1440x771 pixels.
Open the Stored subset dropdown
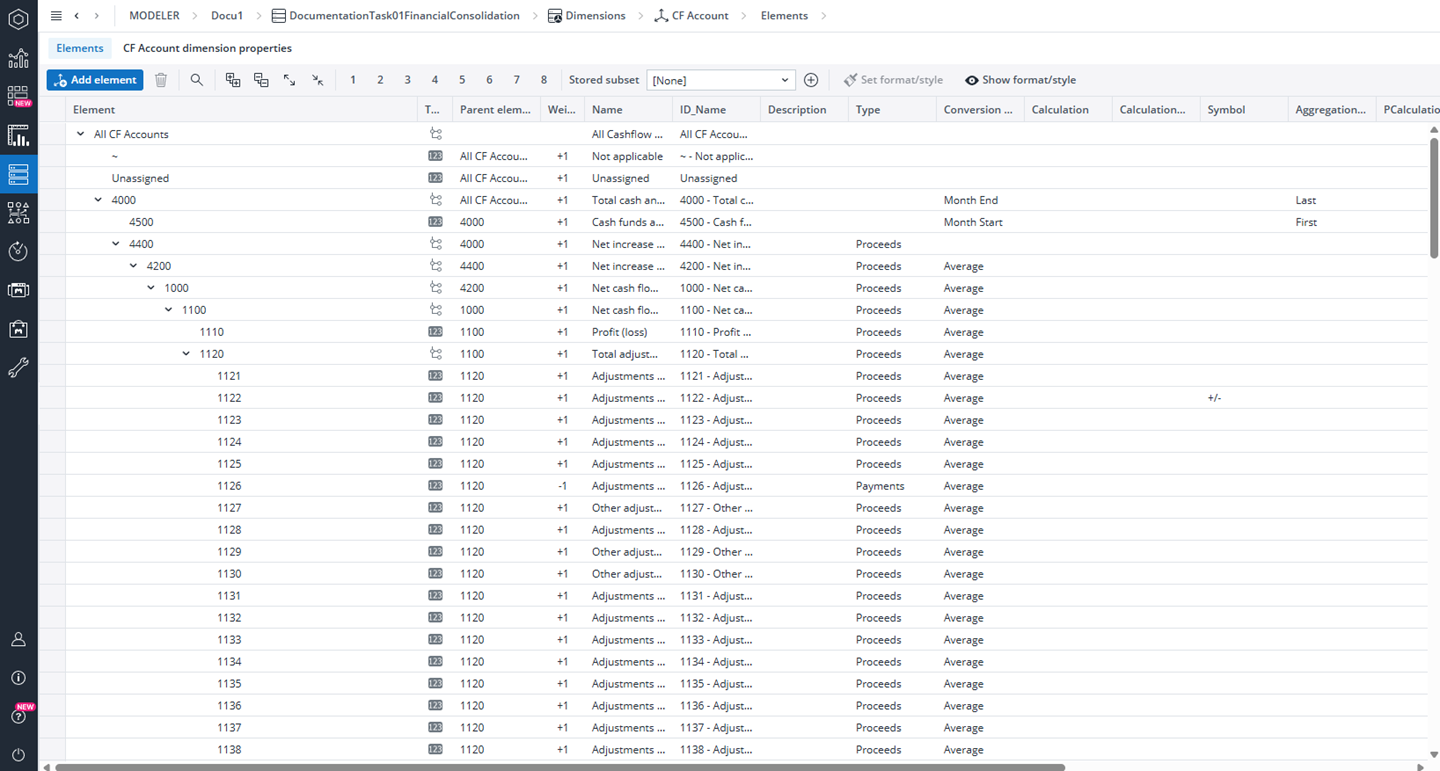[720, 80]
